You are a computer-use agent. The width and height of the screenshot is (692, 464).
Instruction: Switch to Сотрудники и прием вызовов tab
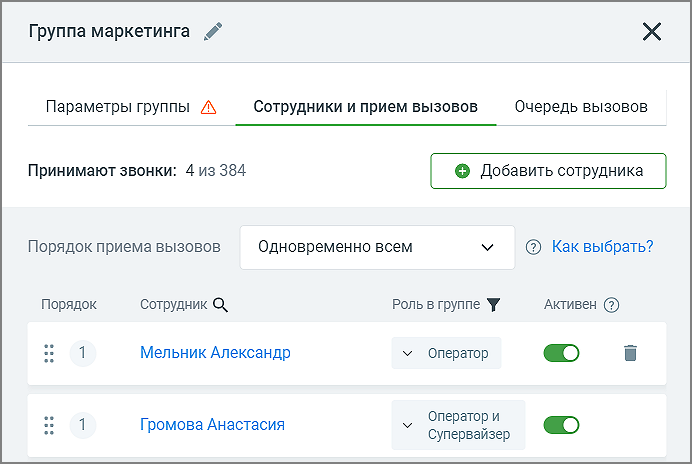tap(365, 107)
